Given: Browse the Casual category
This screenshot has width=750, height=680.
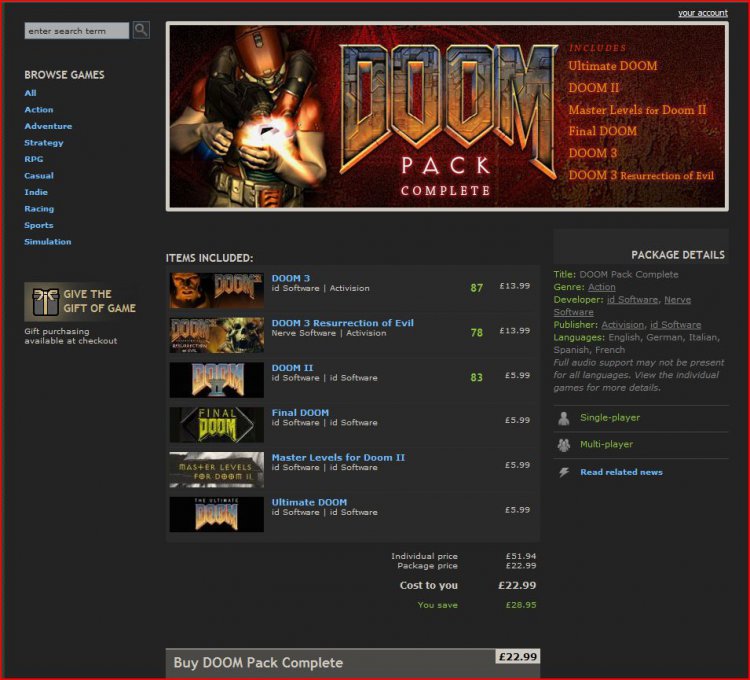Looking at the screenshot, I should coord(39,175).
